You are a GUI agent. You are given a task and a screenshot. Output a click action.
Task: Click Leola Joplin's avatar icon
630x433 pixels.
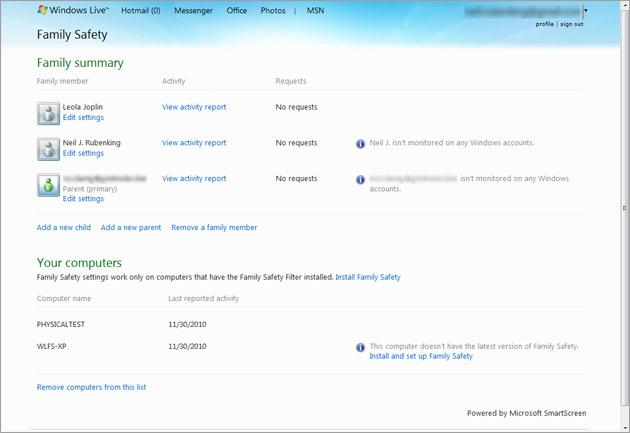point(48,113)
